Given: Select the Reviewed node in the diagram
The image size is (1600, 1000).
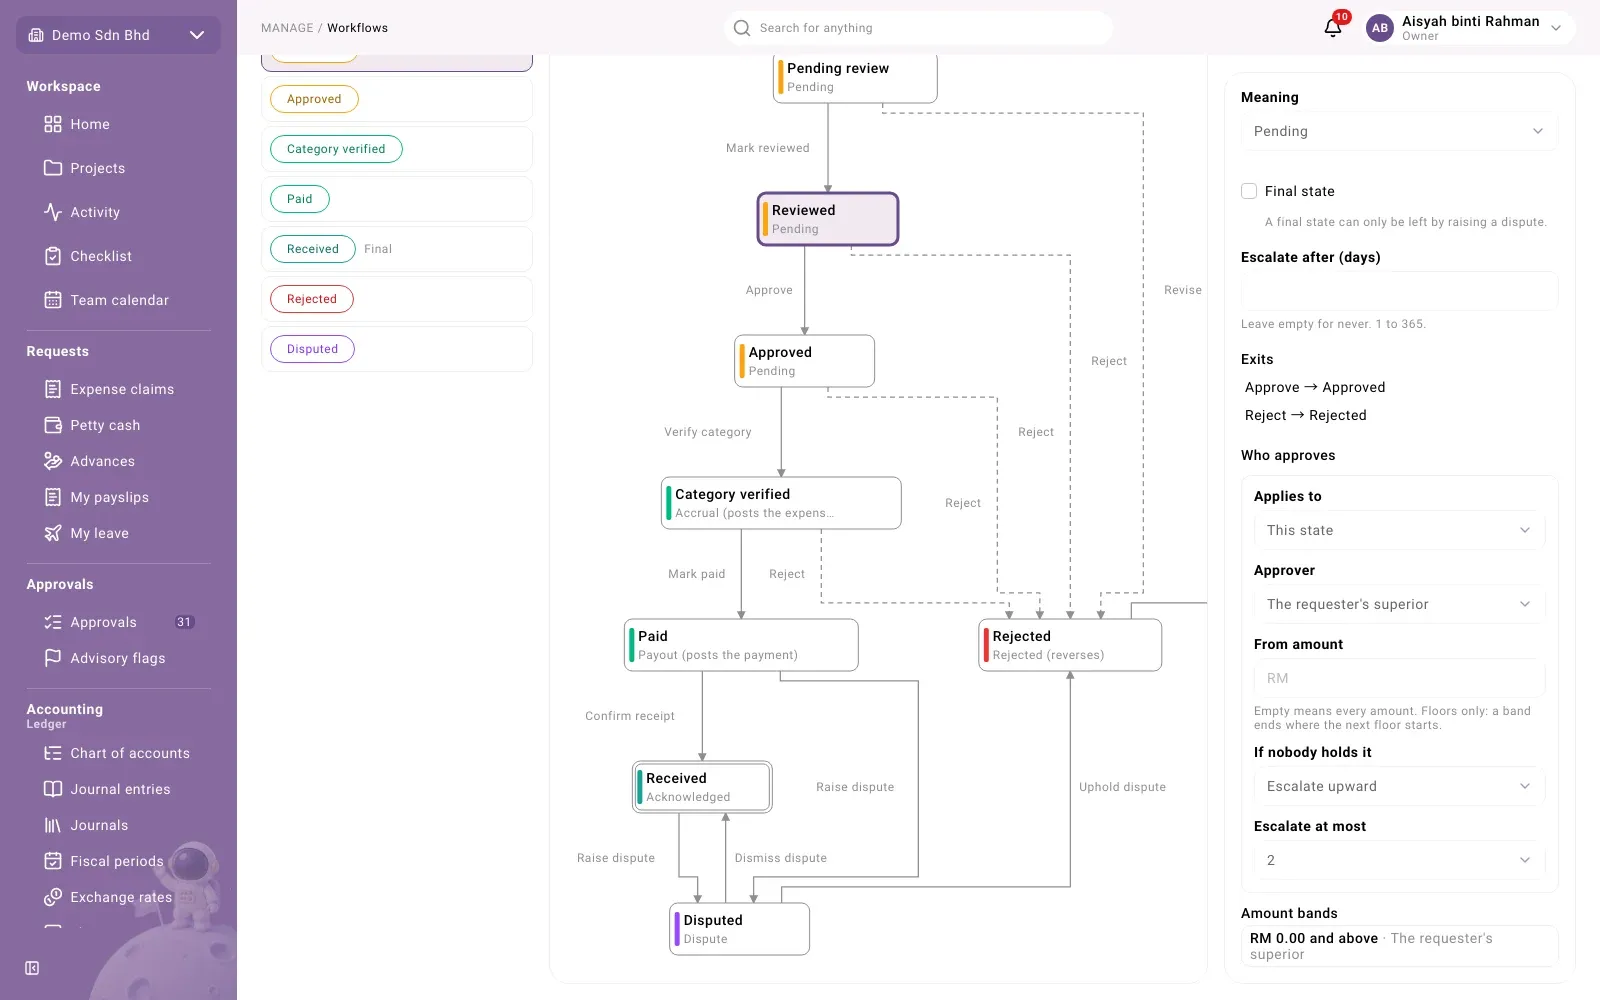Looking at the screenshot, I should click(828, 219).
